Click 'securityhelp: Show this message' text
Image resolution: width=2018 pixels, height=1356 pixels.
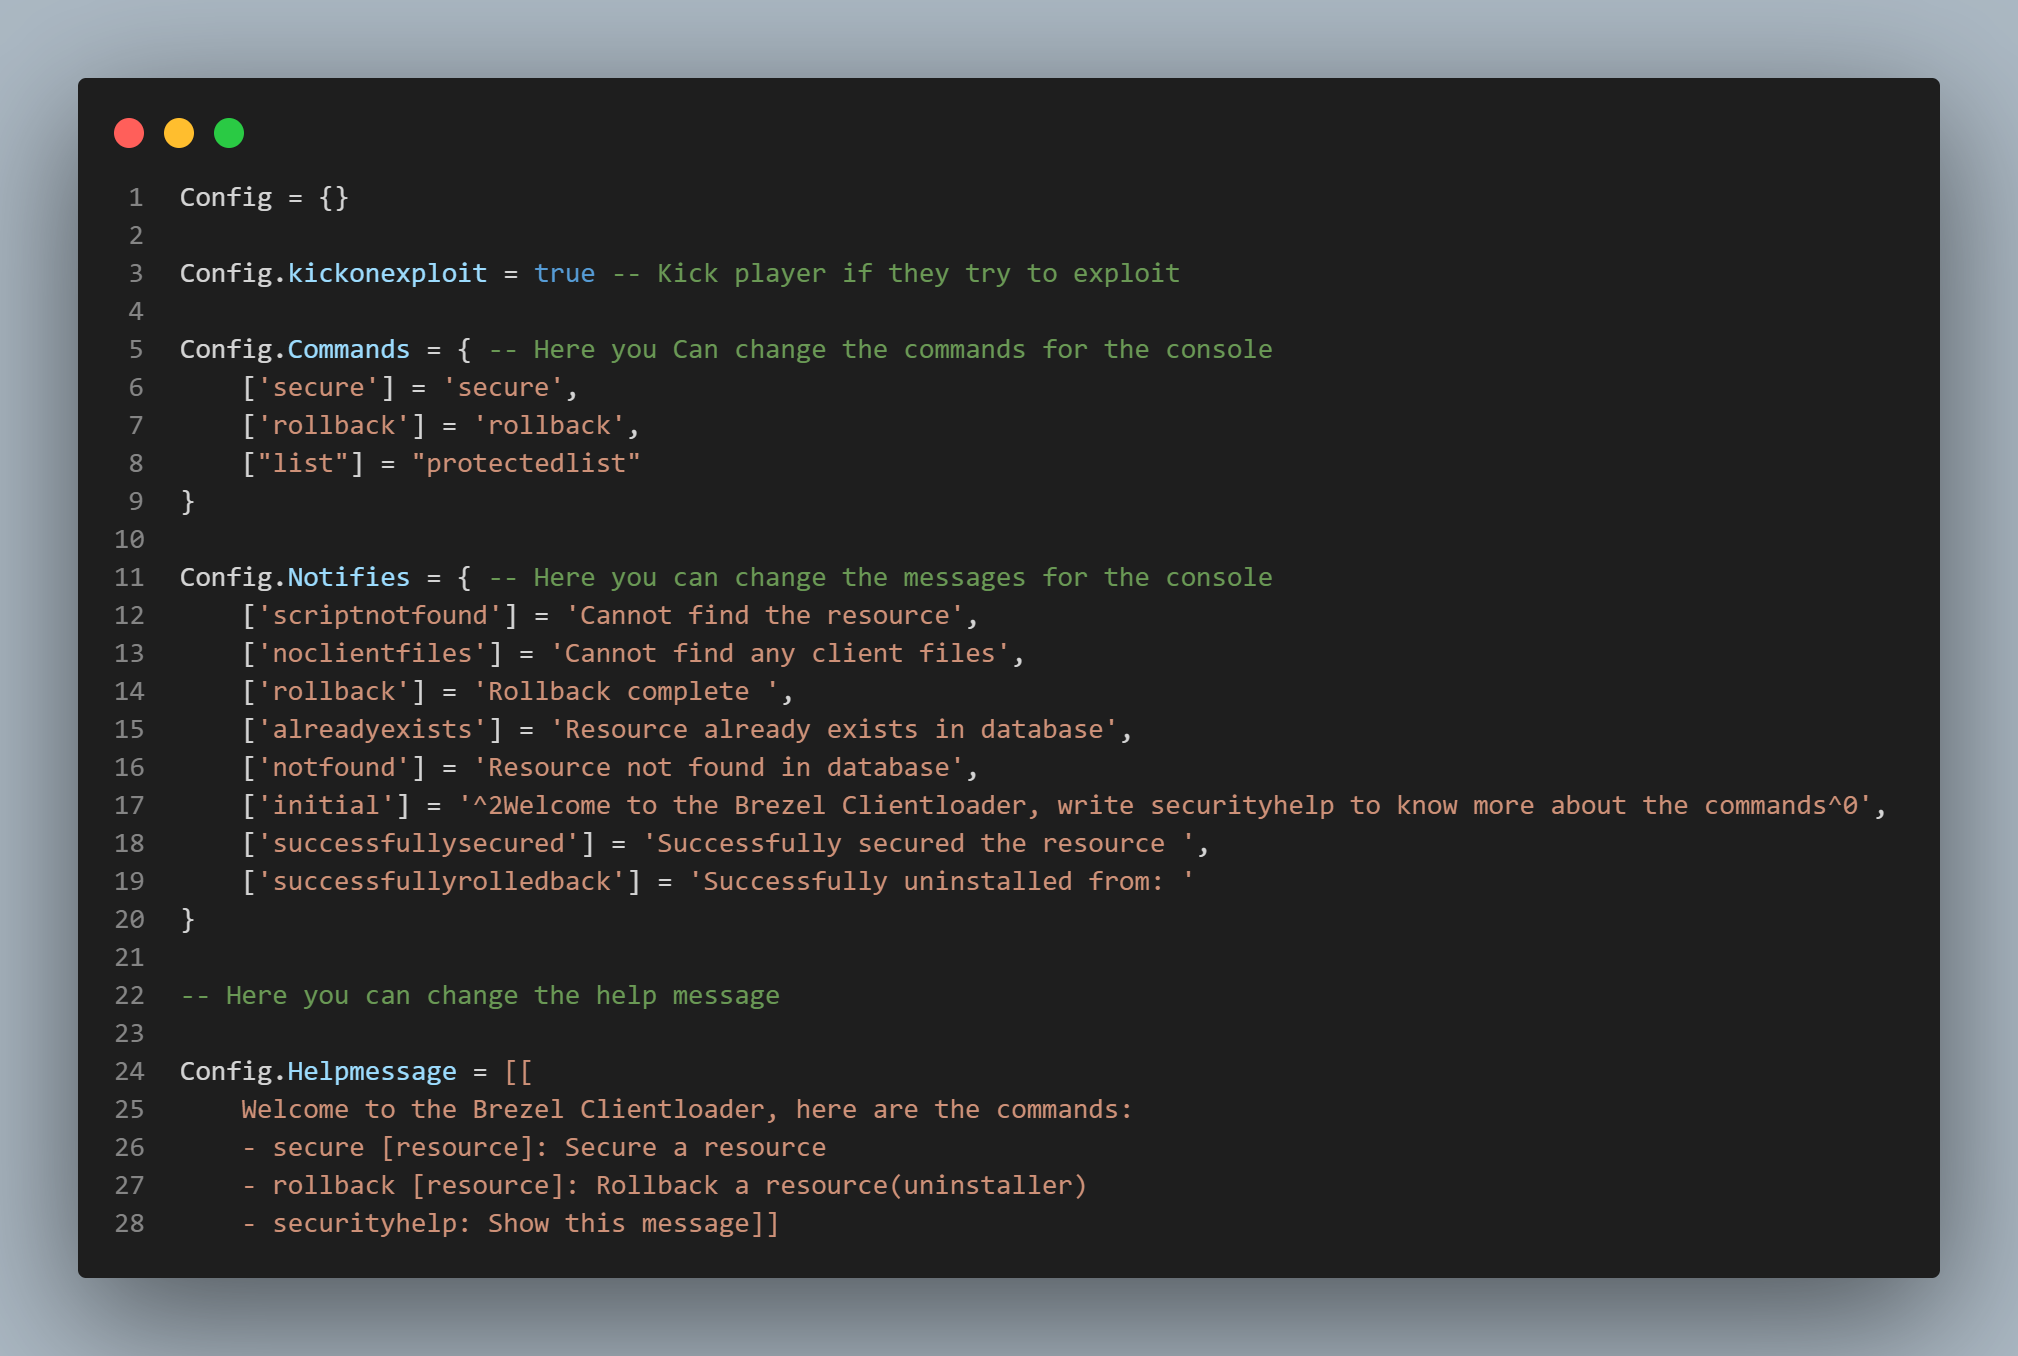click(510, 1224)
